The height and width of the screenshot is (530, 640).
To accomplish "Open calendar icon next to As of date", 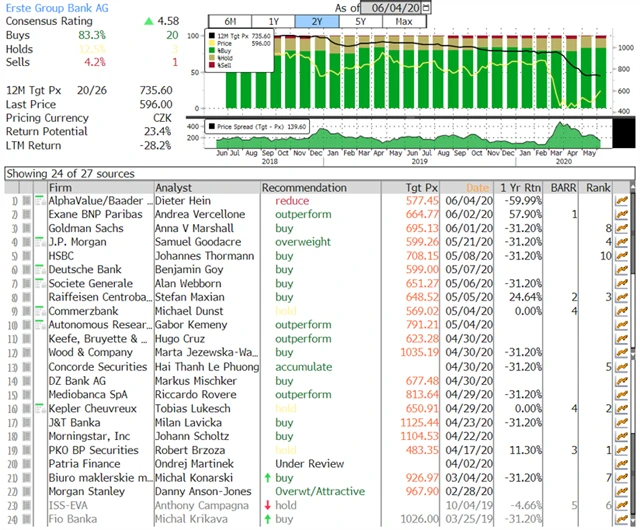I will coord(429,7).
